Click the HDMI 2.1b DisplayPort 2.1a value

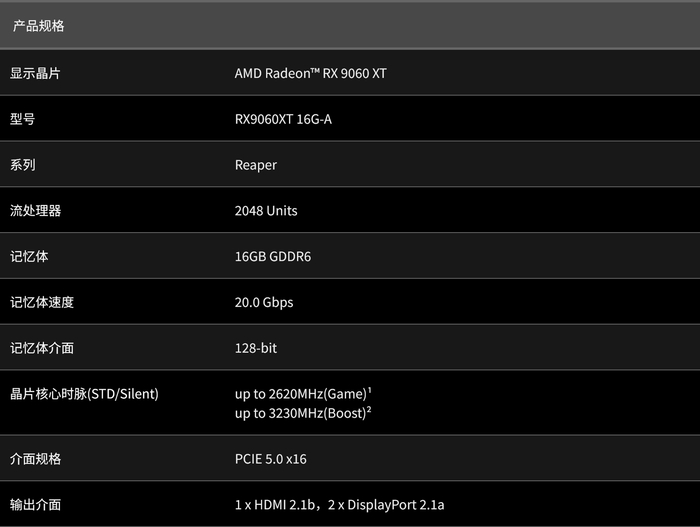[x=339, y=505]
